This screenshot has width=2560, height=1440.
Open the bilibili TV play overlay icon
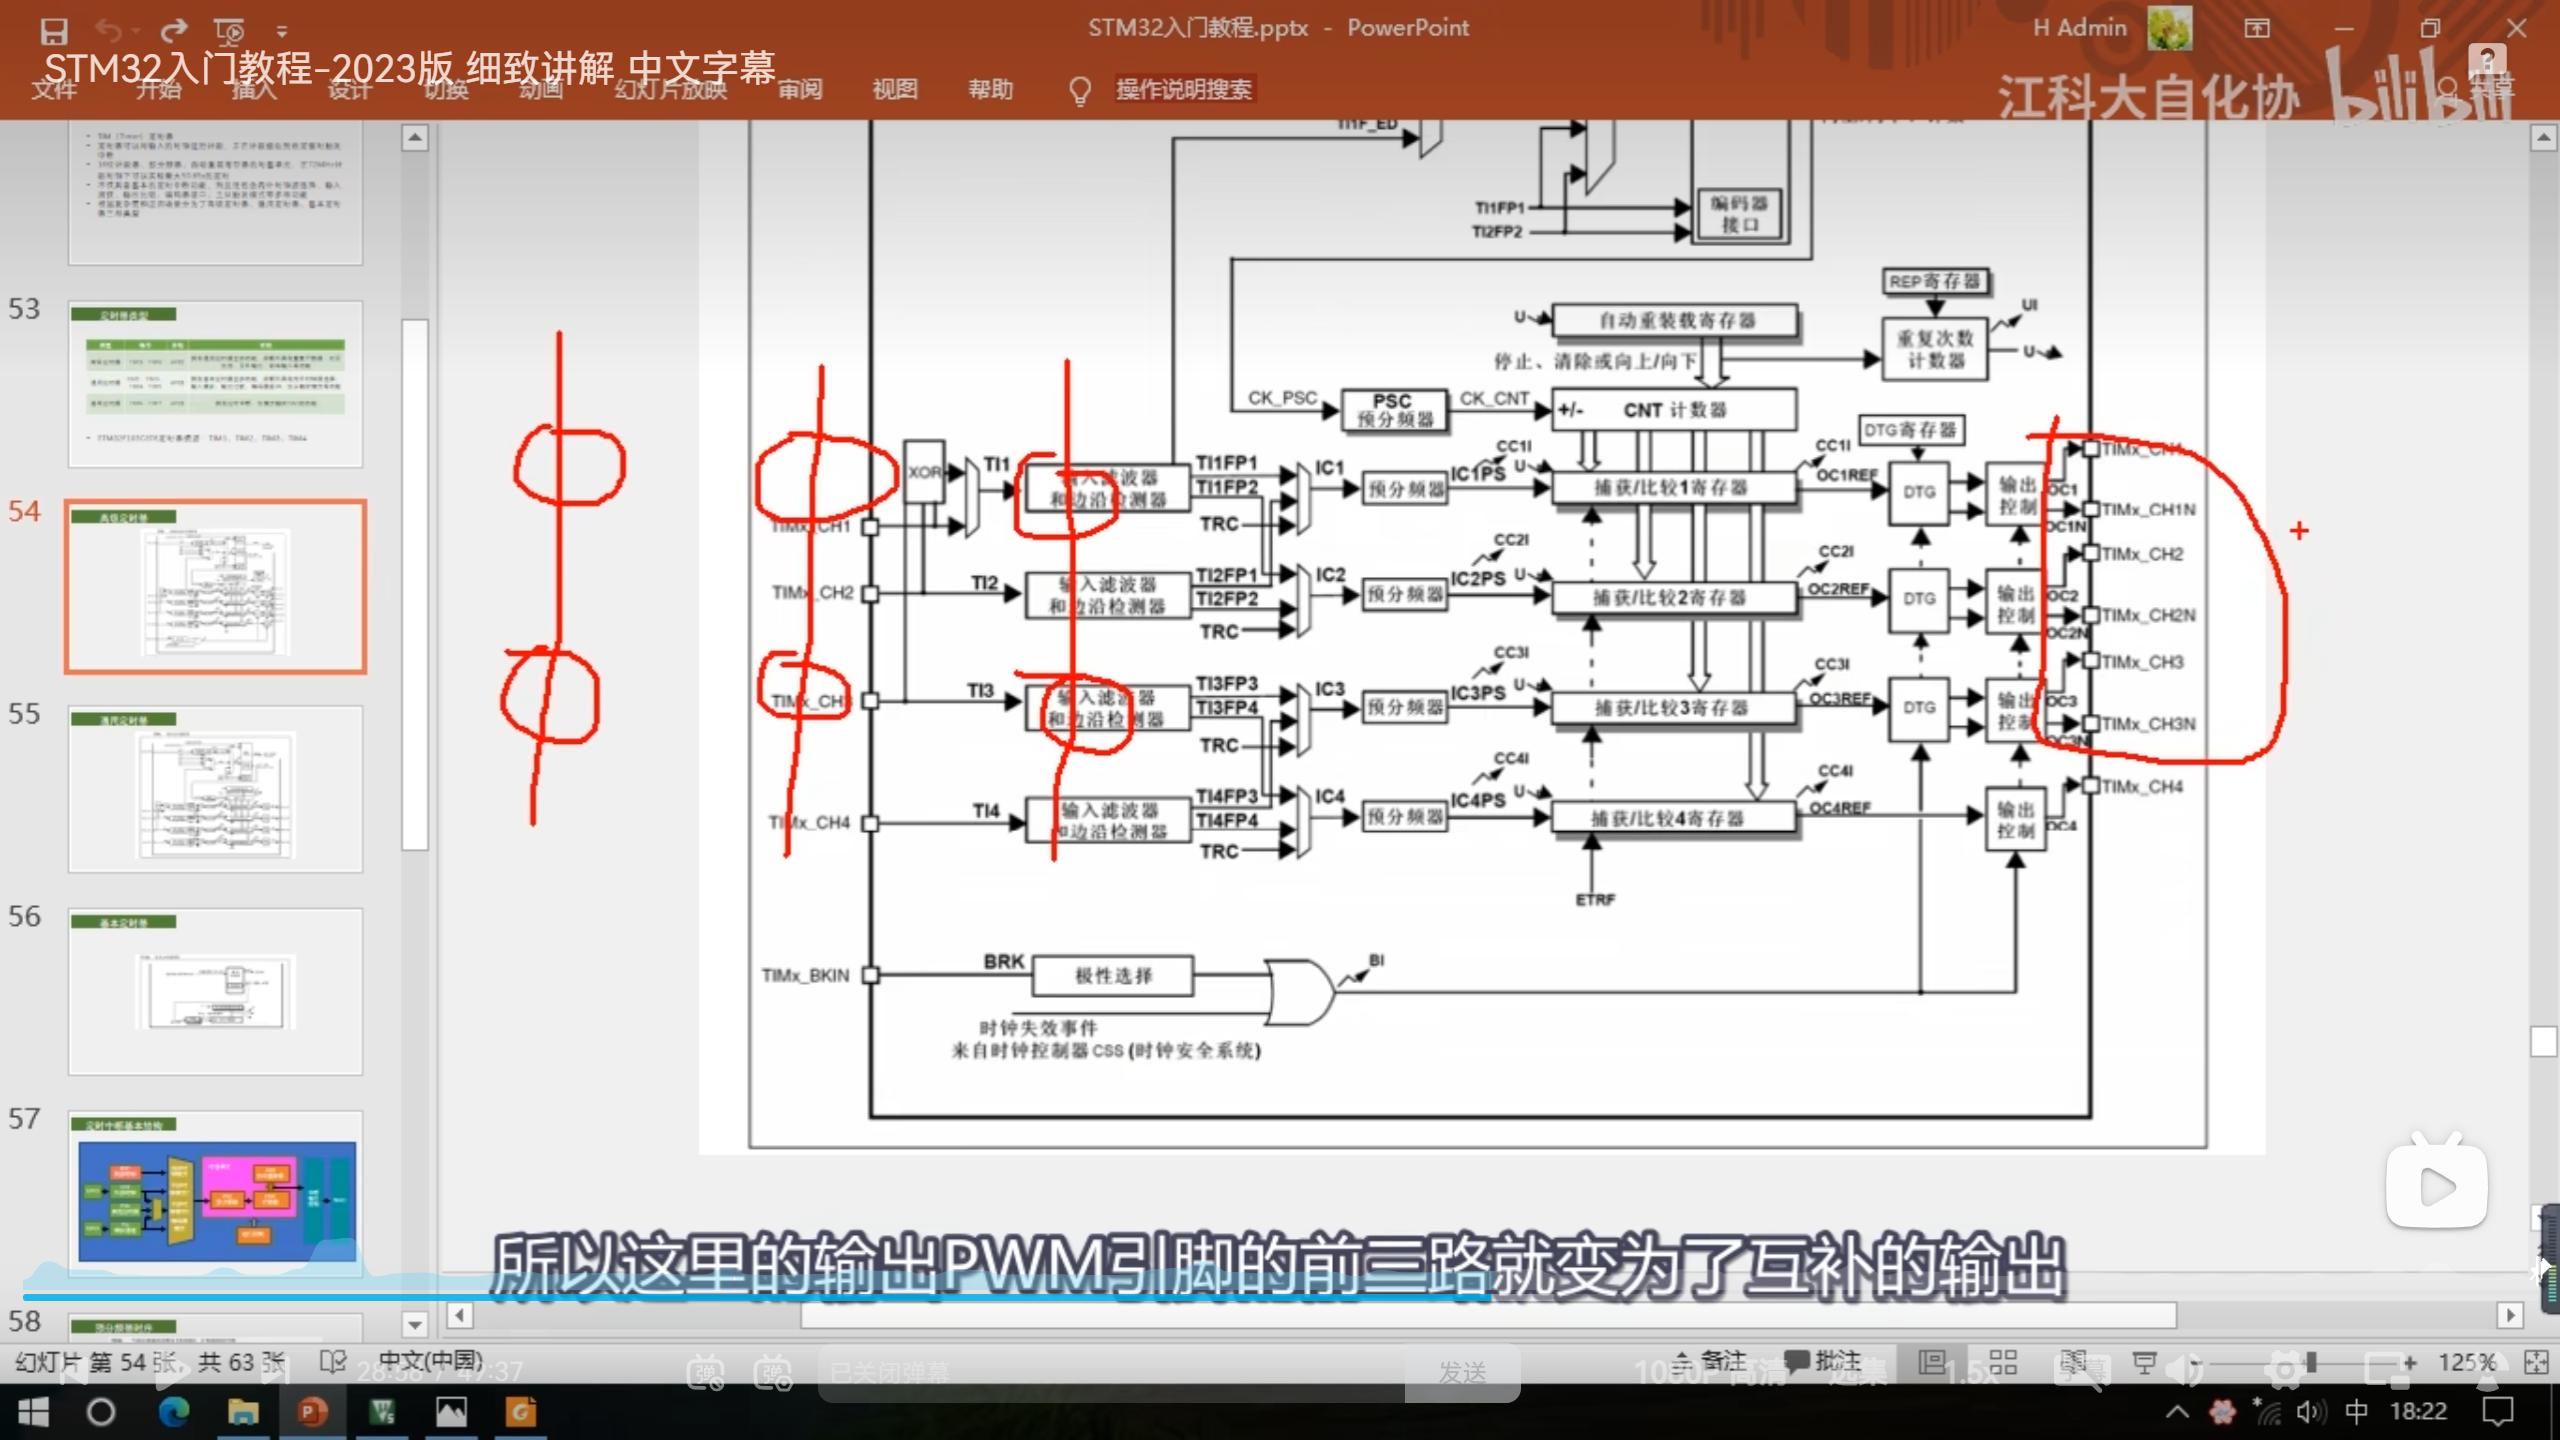pyautogui.click(x=2436, y=1186)
